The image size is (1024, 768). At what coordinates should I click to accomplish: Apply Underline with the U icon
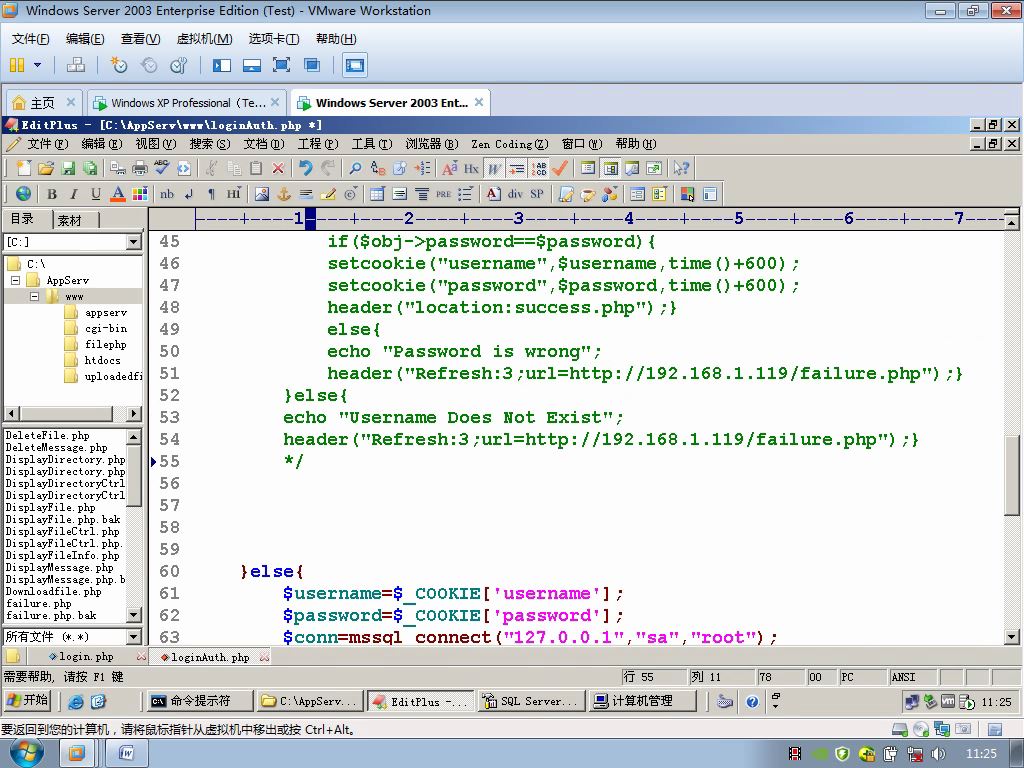coord(96,193)
